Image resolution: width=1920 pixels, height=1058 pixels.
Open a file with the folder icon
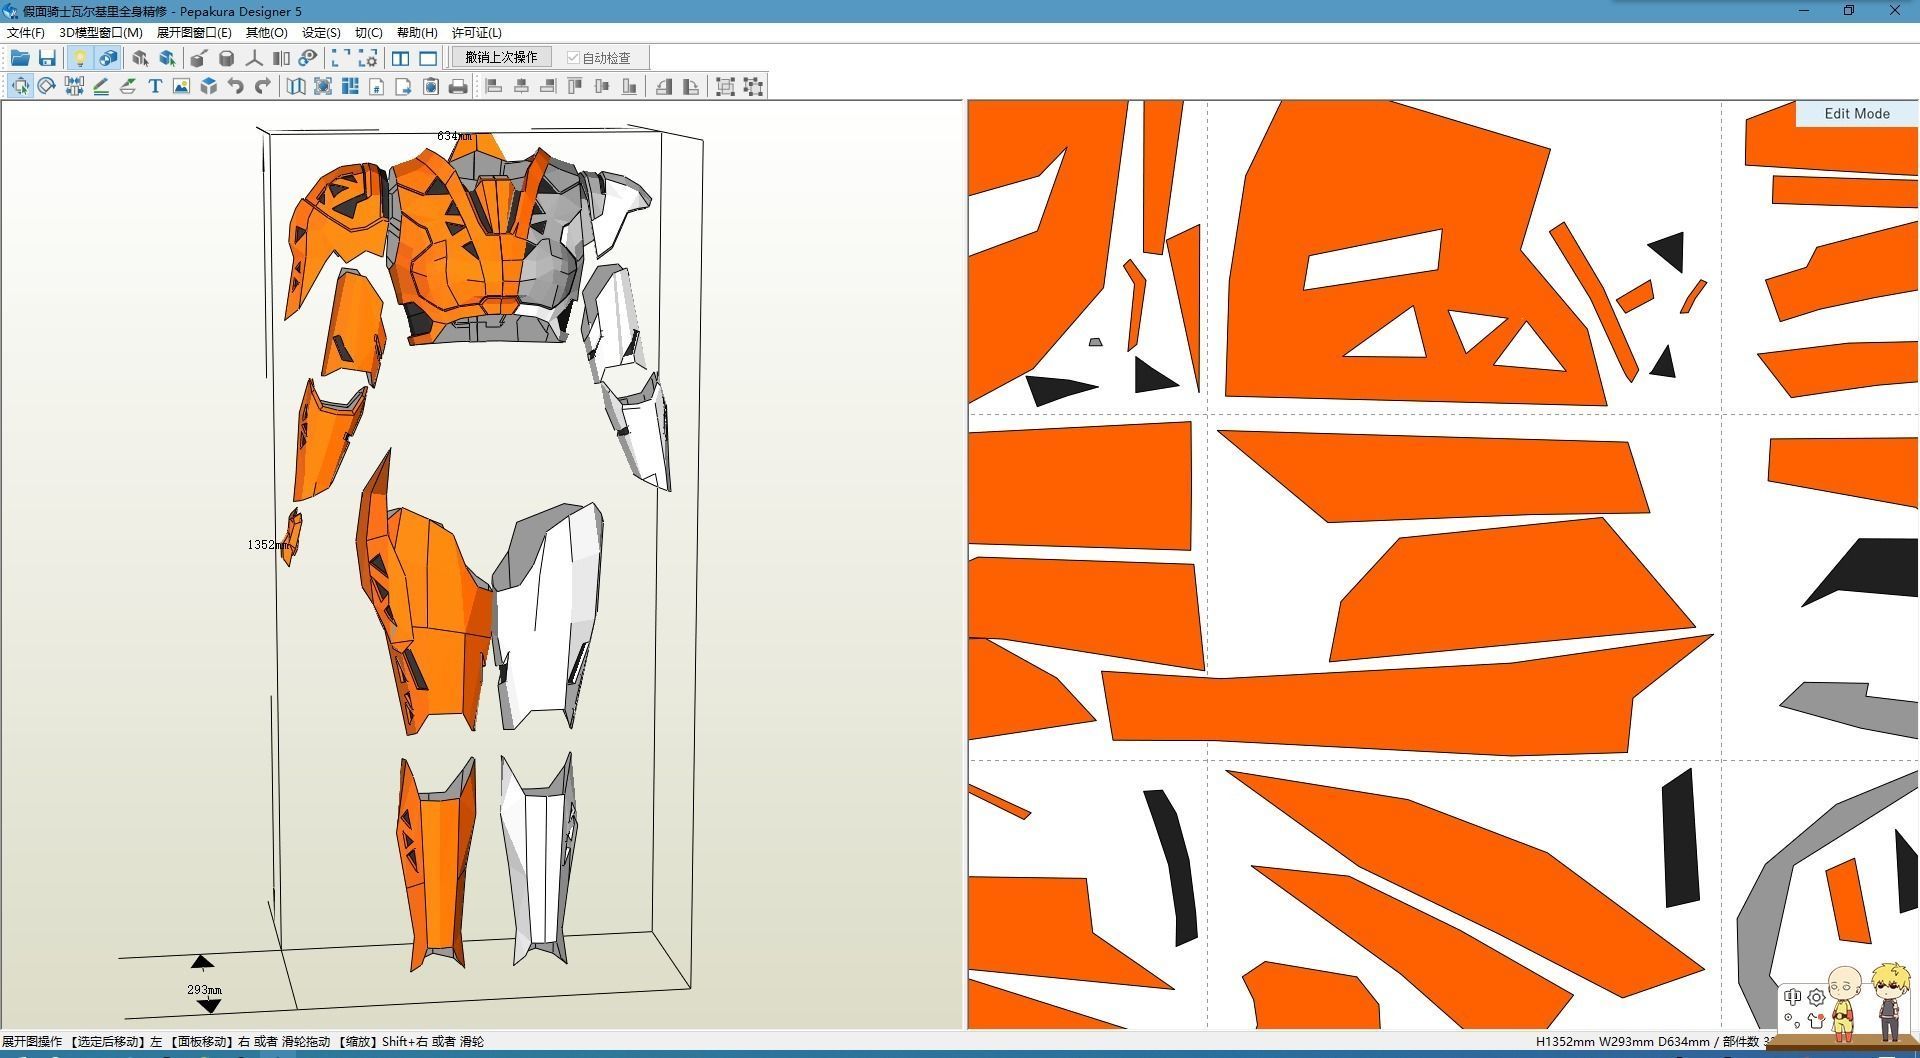click(20, 58)
